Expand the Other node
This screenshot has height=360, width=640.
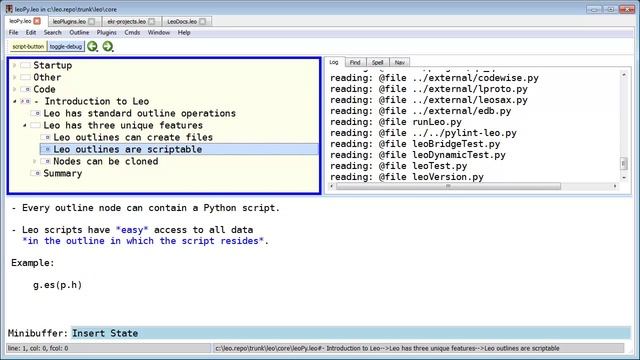pos(15,77)
